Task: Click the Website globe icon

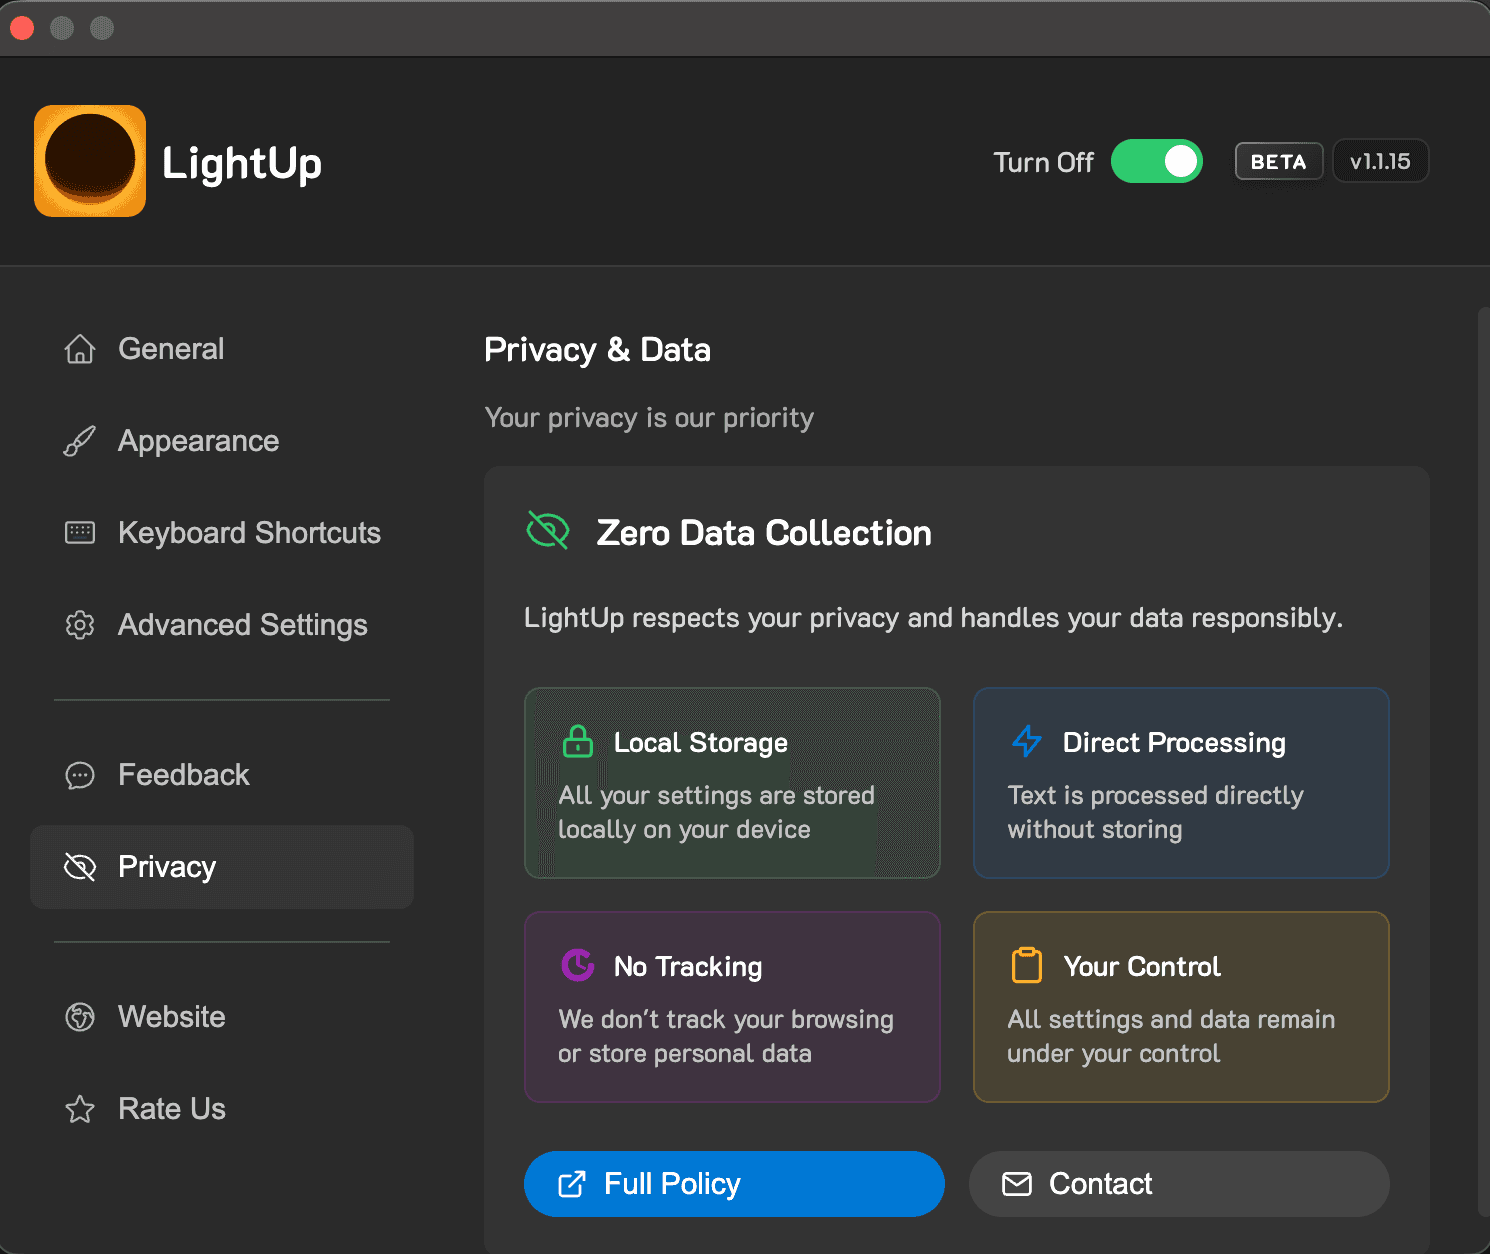Action: 80,1017
